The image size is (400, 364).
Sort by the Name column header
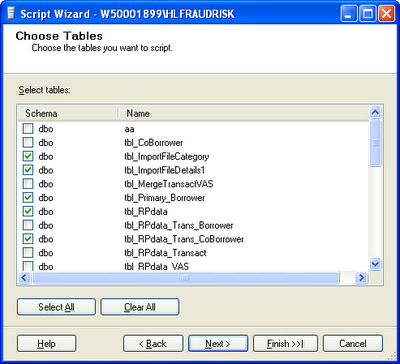(243, 113)
